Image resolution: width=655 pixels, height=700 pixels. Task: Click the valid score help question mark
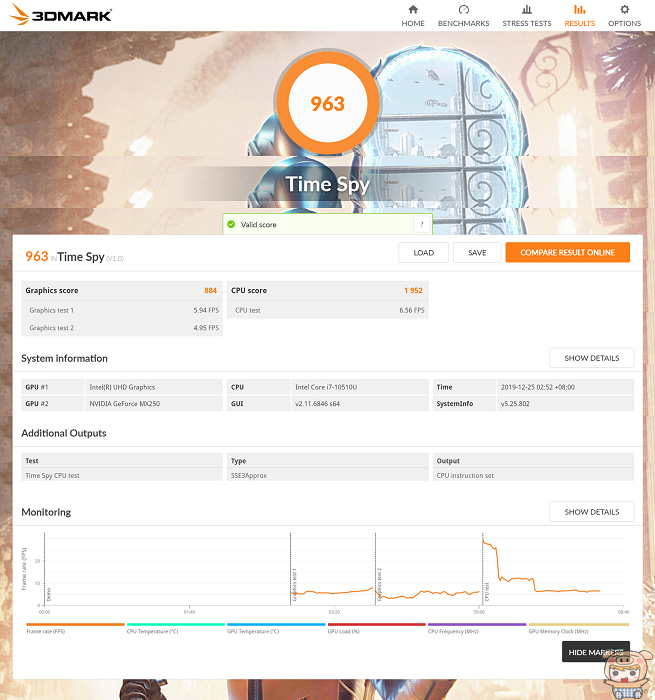(x=421, y=224)
